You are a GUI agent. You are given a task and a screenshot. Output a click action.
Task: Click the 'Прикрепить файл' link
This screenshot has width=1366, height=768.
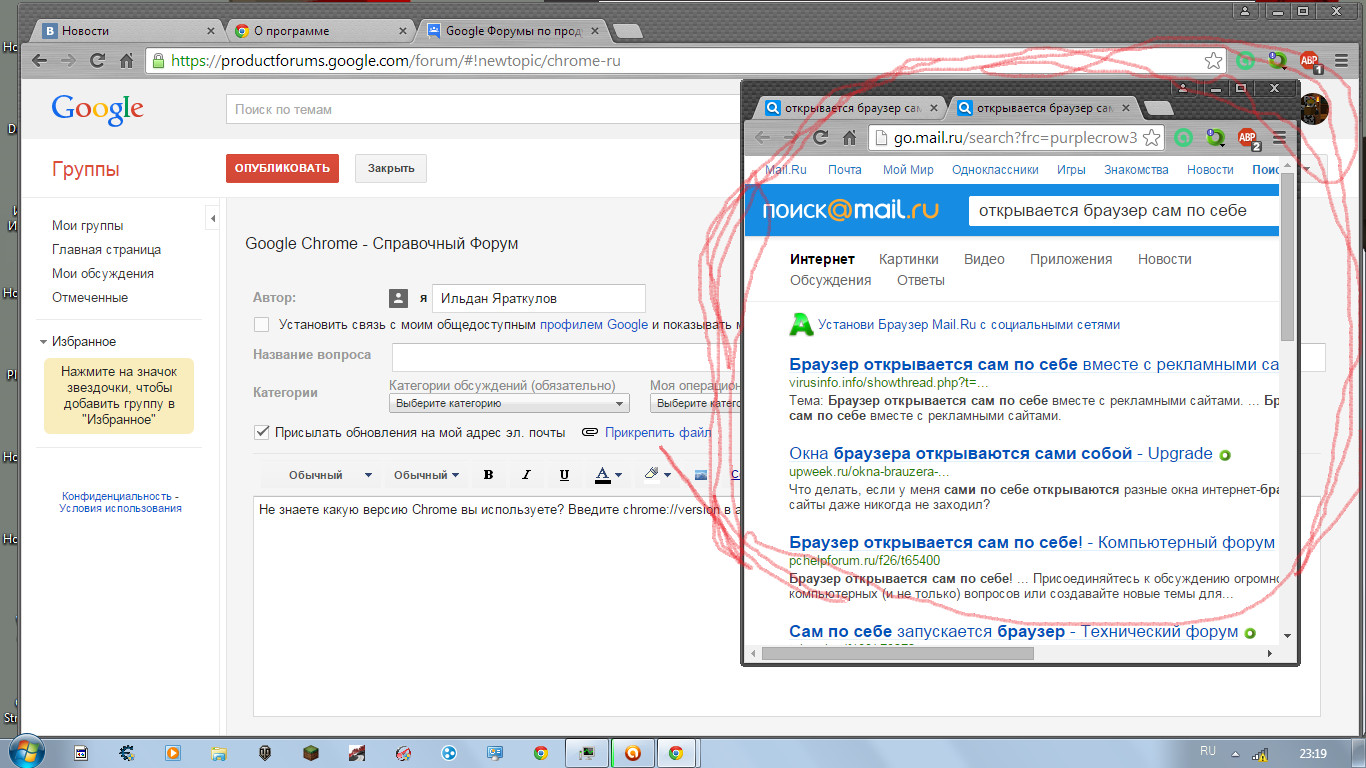(x=658, y=432)
